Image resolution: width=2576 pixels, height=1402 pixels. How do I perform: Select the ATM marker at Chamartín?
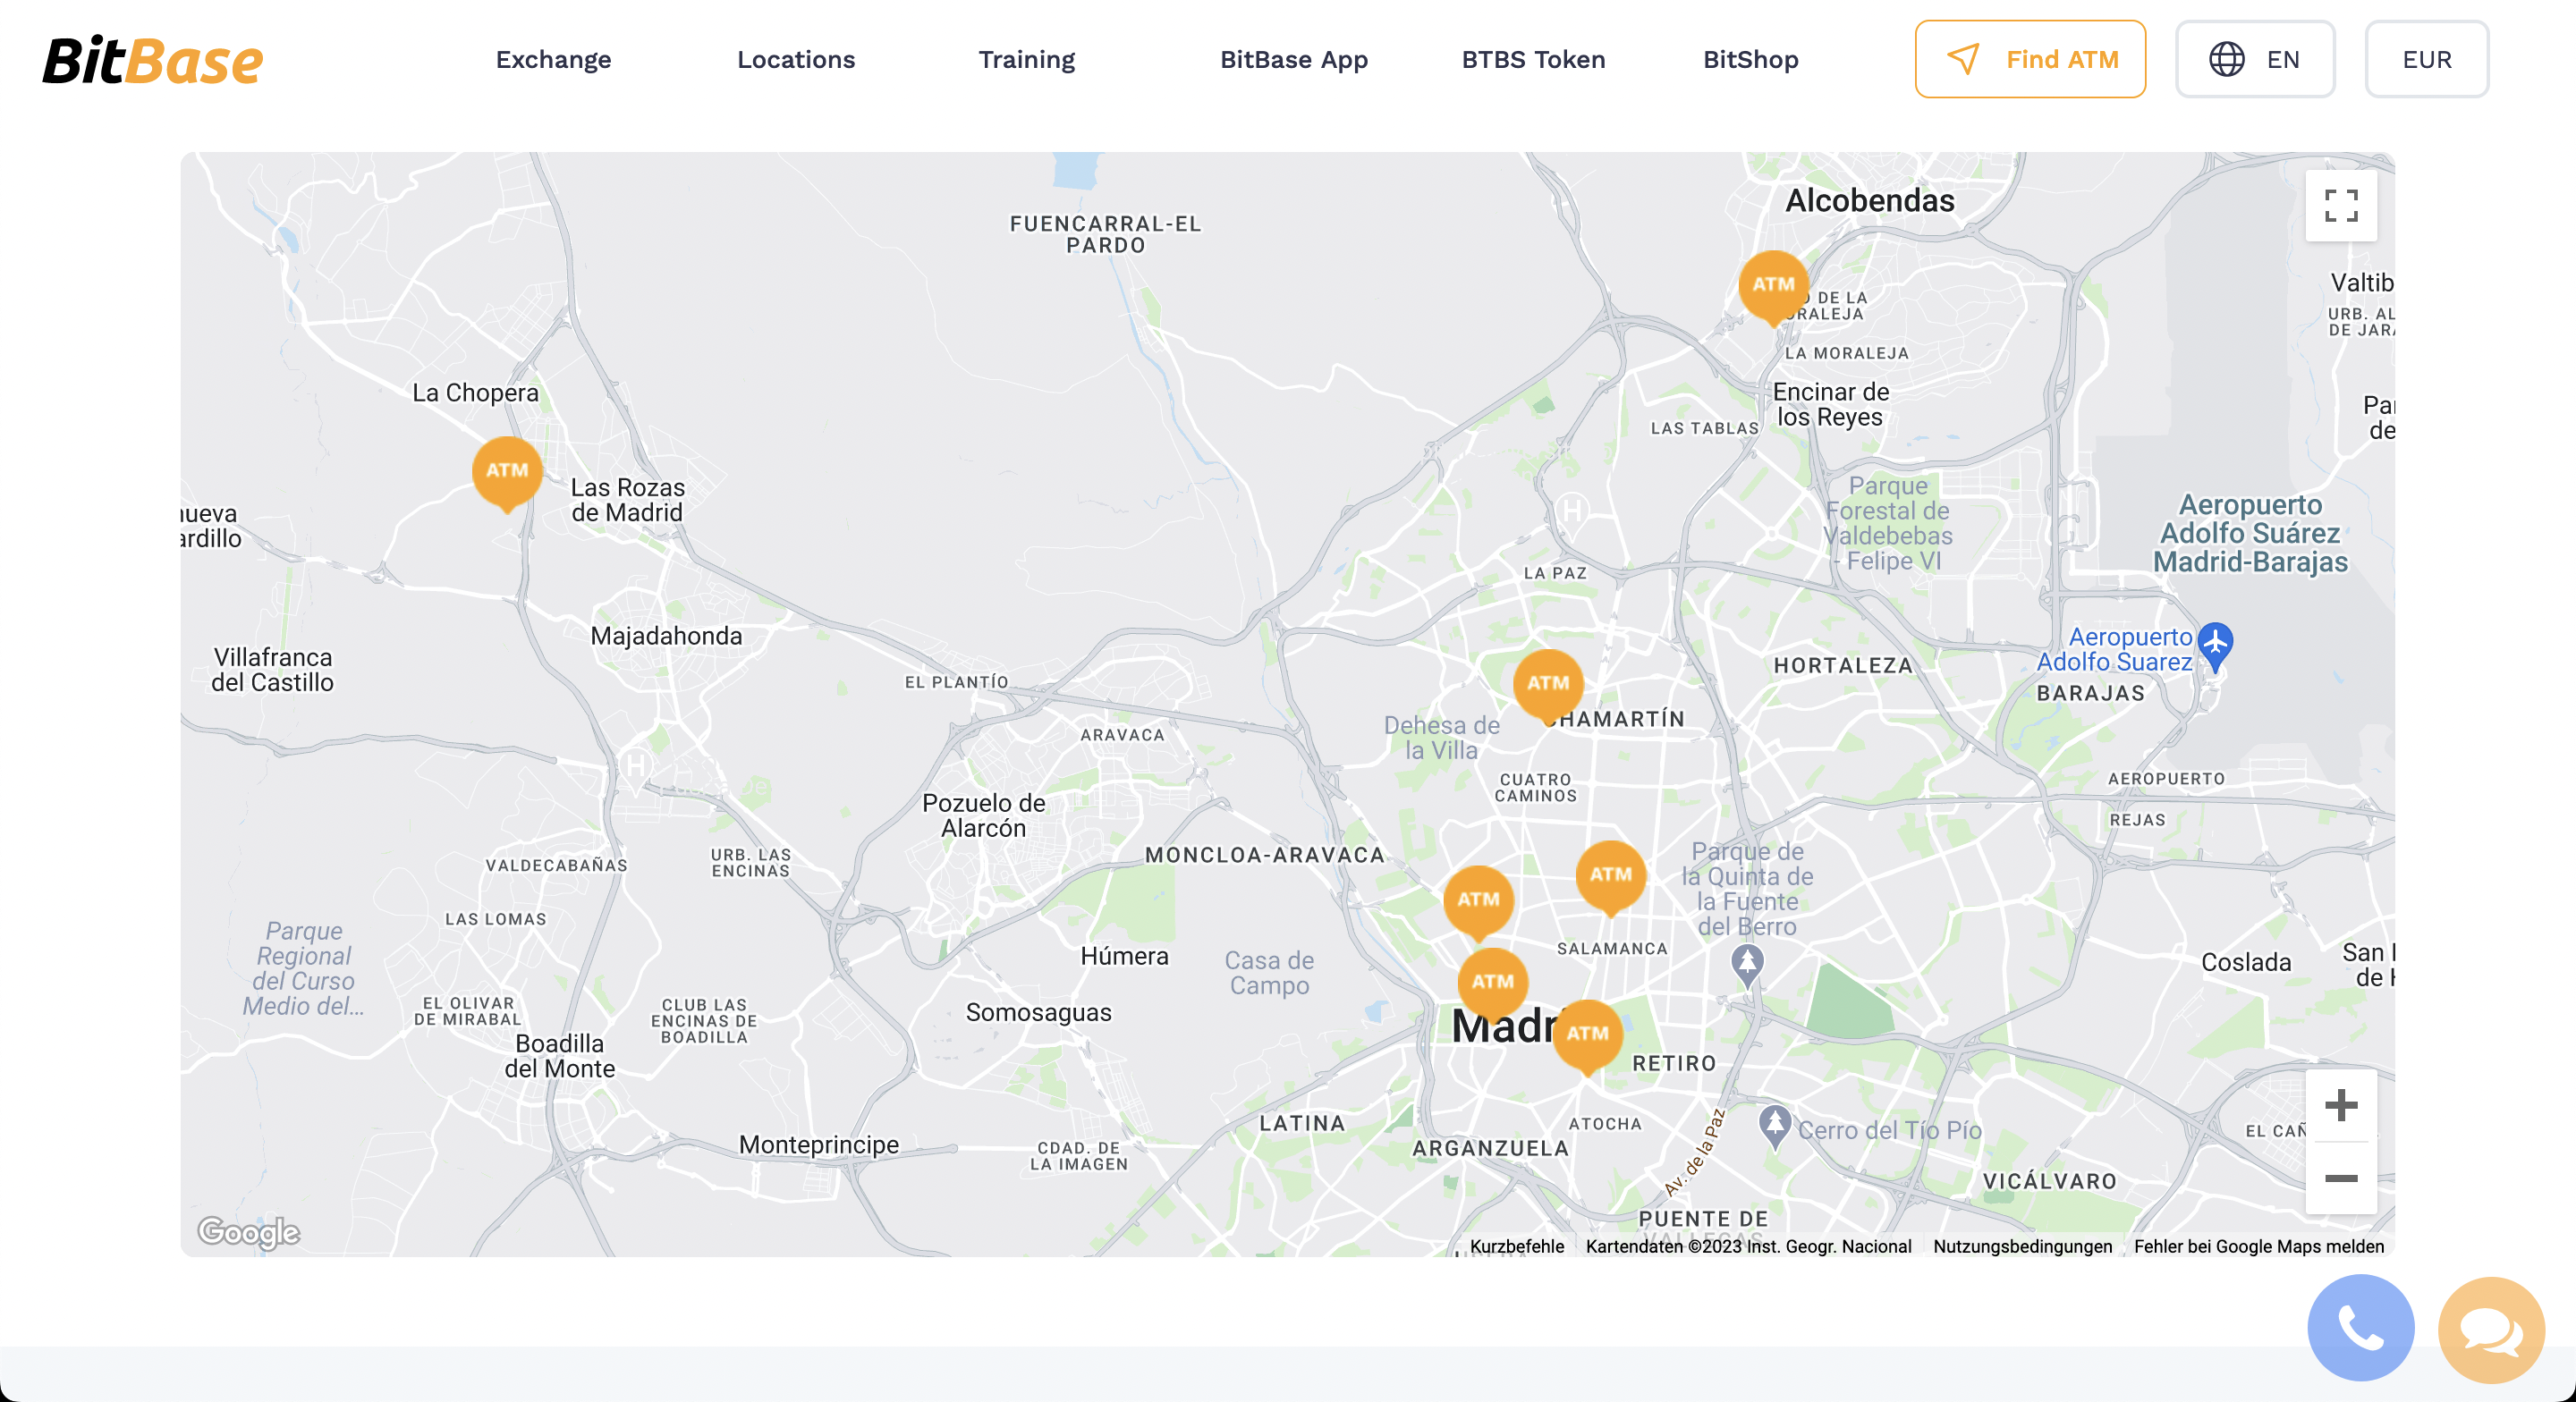[x=1548, y=687]
